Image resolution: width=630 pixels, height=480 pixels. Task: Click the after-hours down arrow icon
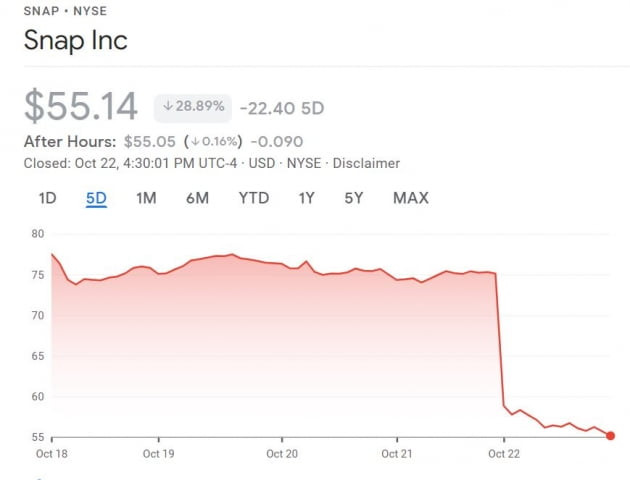(x=195, y=141)
